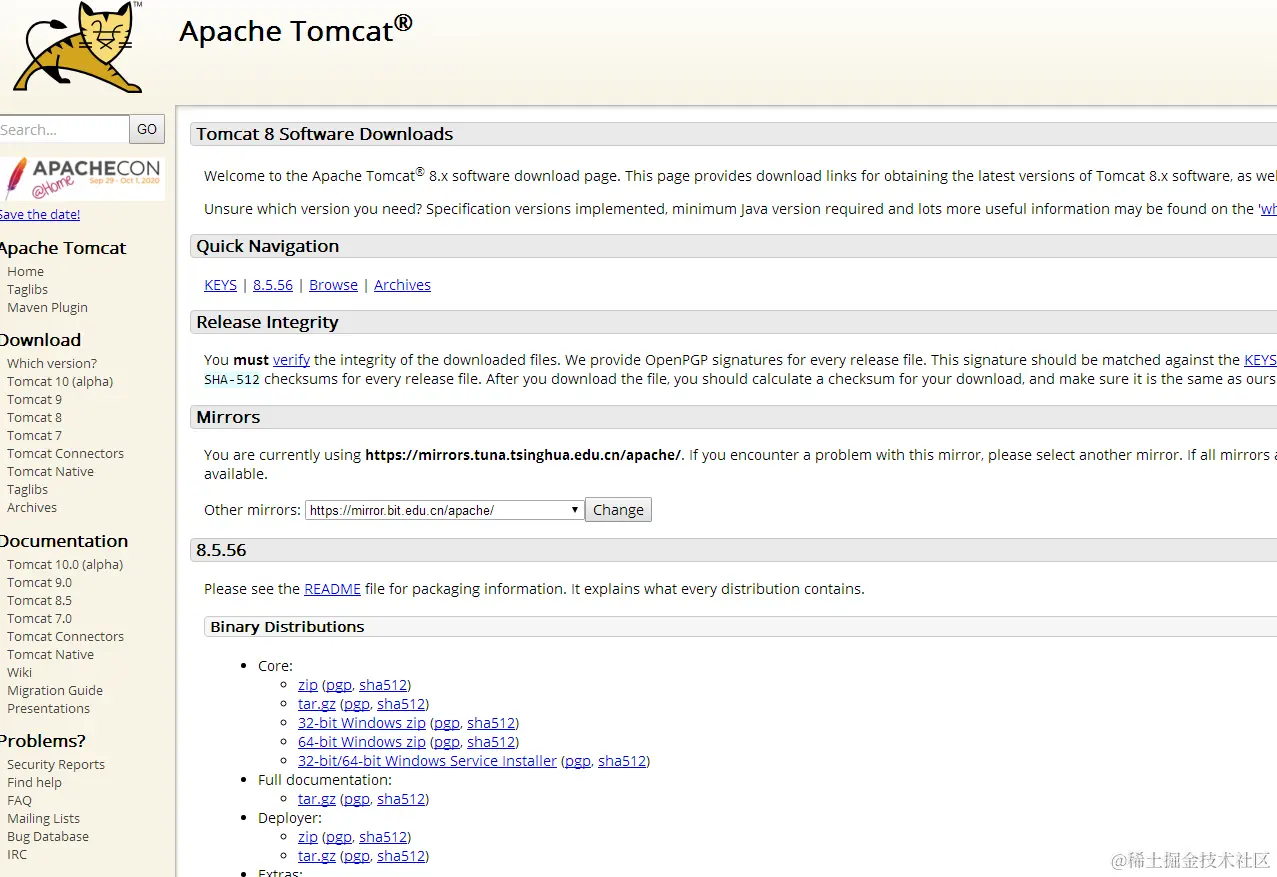Click the Search input field

click(64, 129)
